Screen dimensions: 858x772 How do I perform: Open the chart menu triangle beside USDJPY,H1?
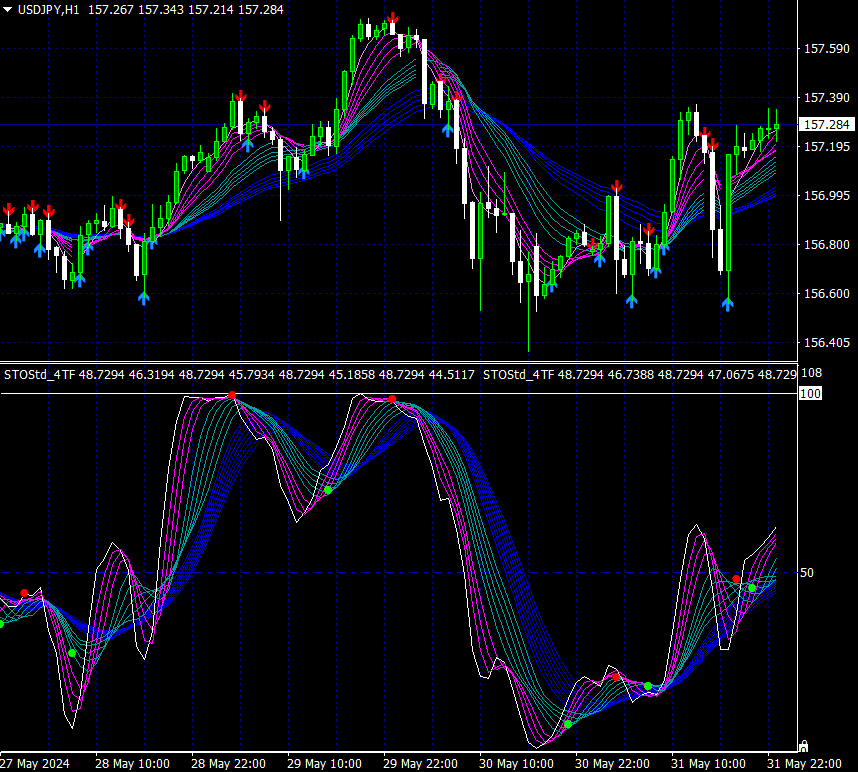click(x=8, y=10)
